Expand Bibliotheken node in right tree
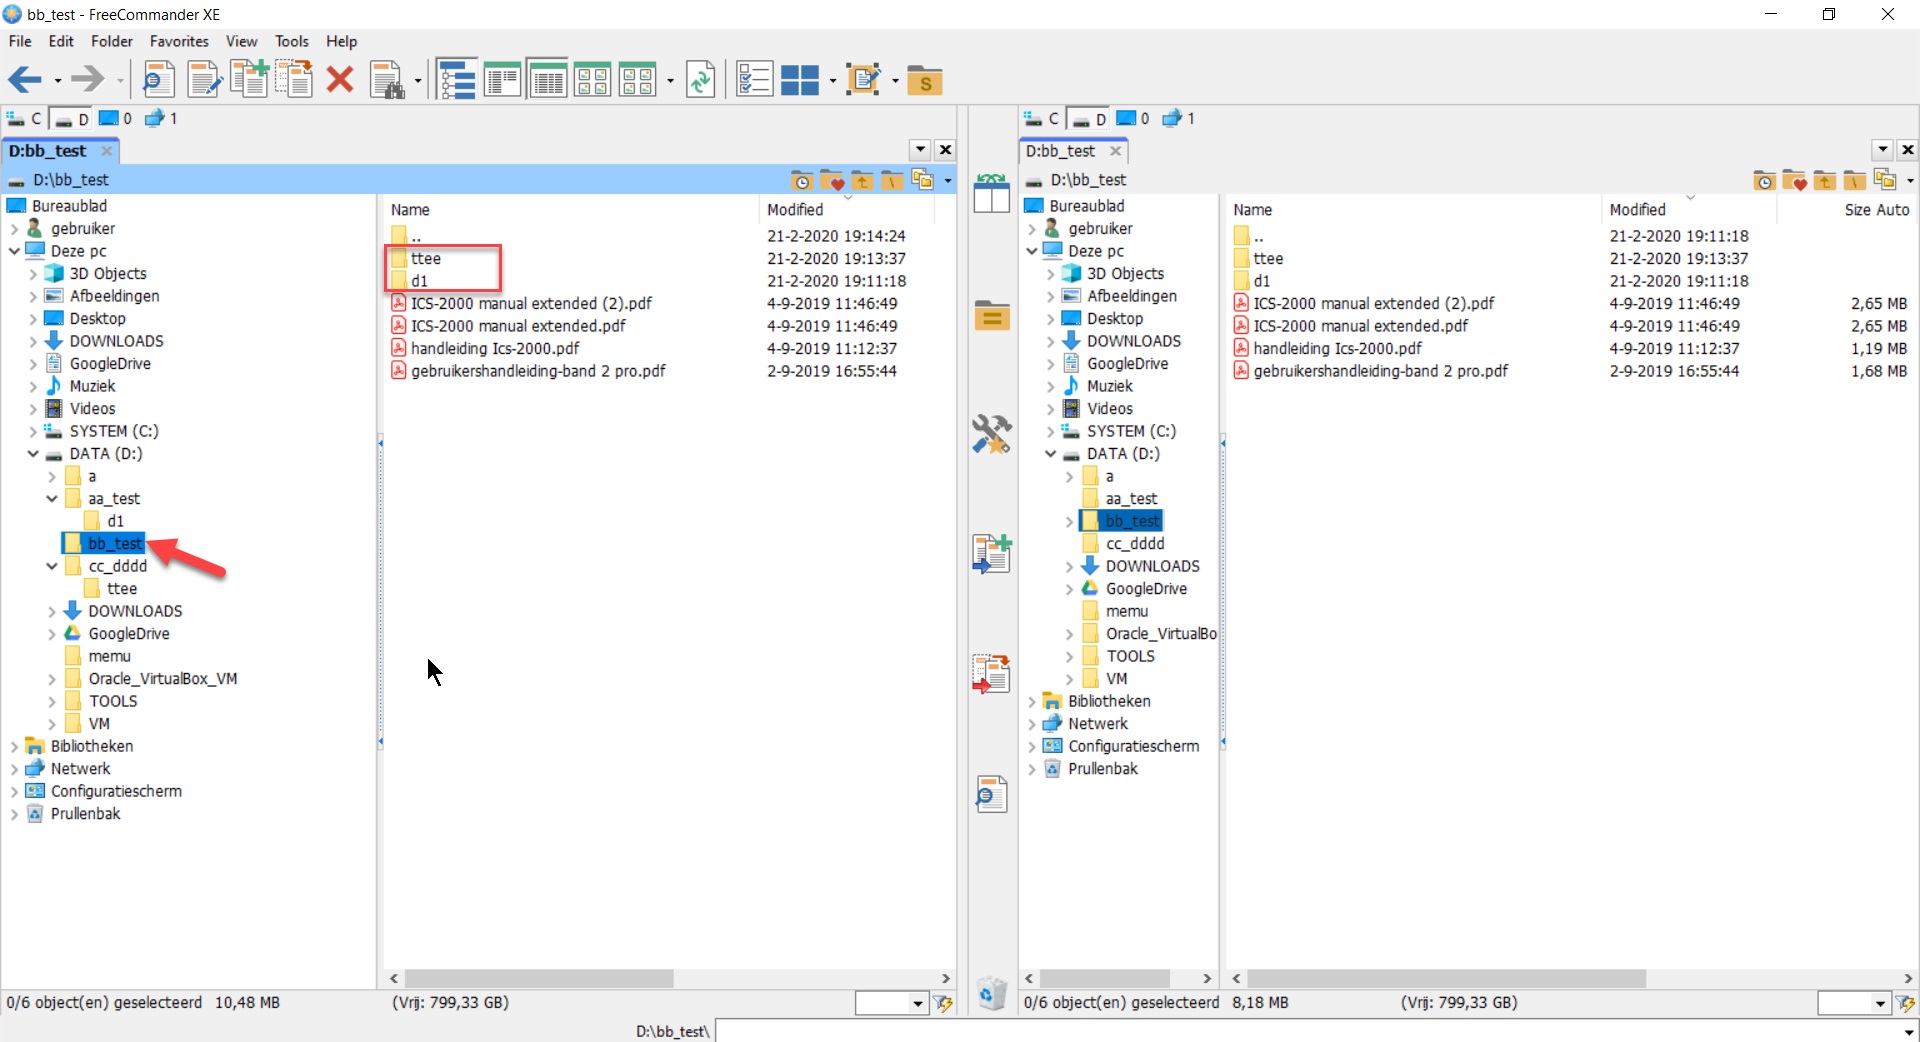This screenshot has width=1920, height=1042. click(1032, 702)
